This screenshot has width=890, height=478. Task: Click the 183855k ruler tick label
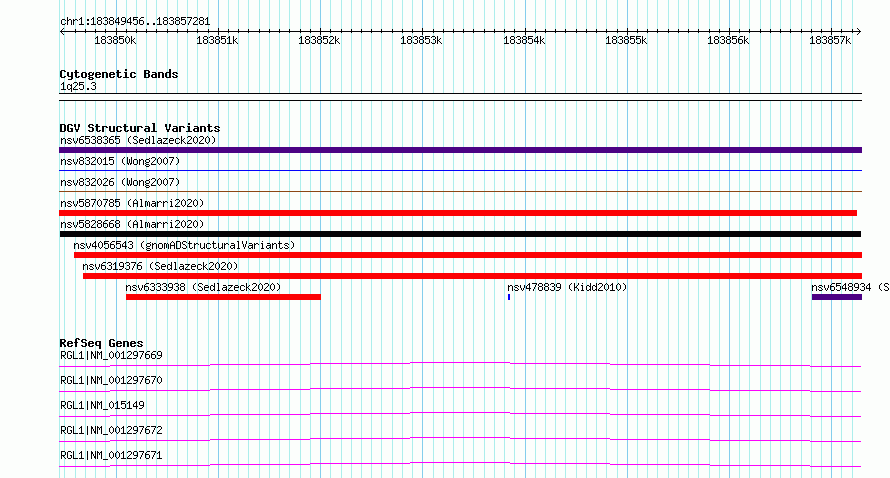coord(626,41)
